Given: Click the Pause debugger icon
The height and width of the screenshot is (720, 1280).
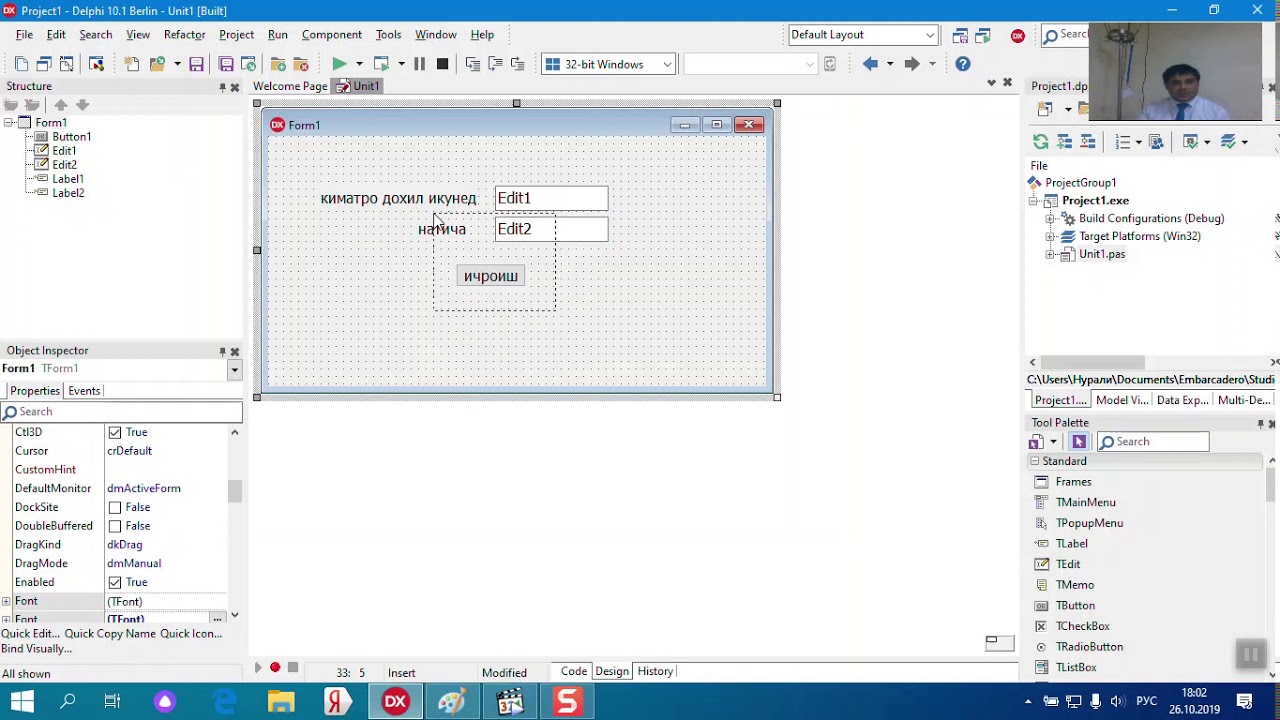Looking at the screenshot, I should (419, 64).
